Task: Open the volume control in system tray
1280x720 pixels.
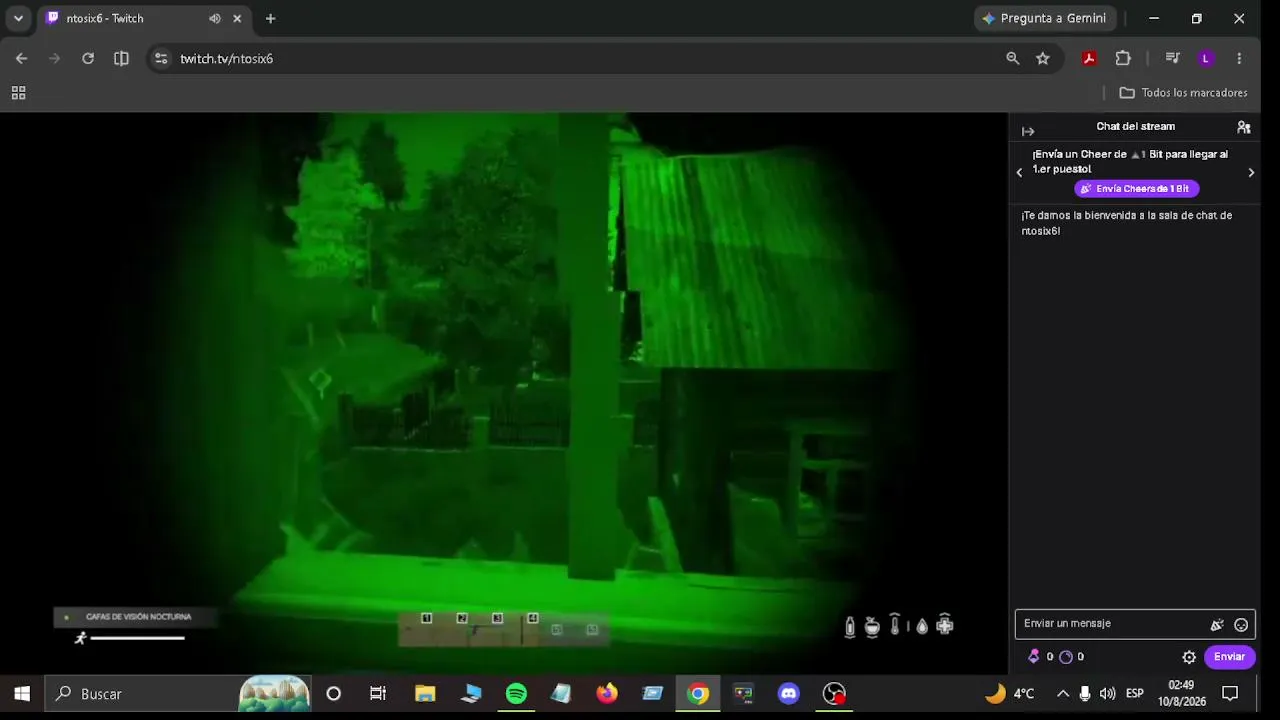Action: click(x=1107, y=693)
